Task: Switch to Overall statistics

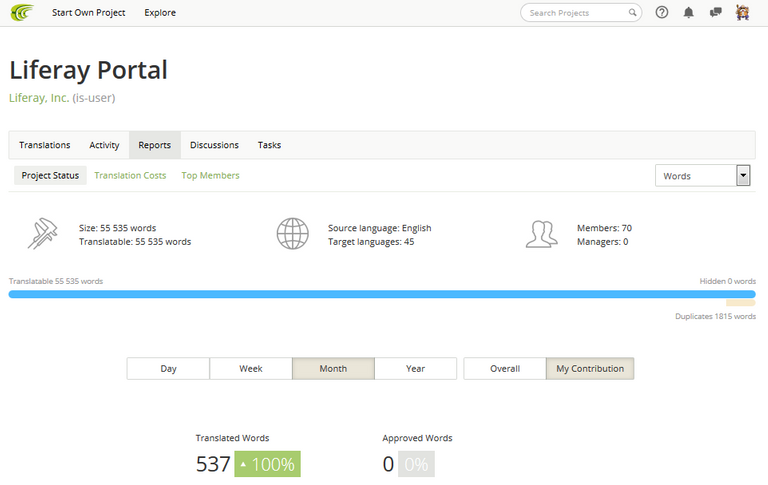Action: point(505,368)
